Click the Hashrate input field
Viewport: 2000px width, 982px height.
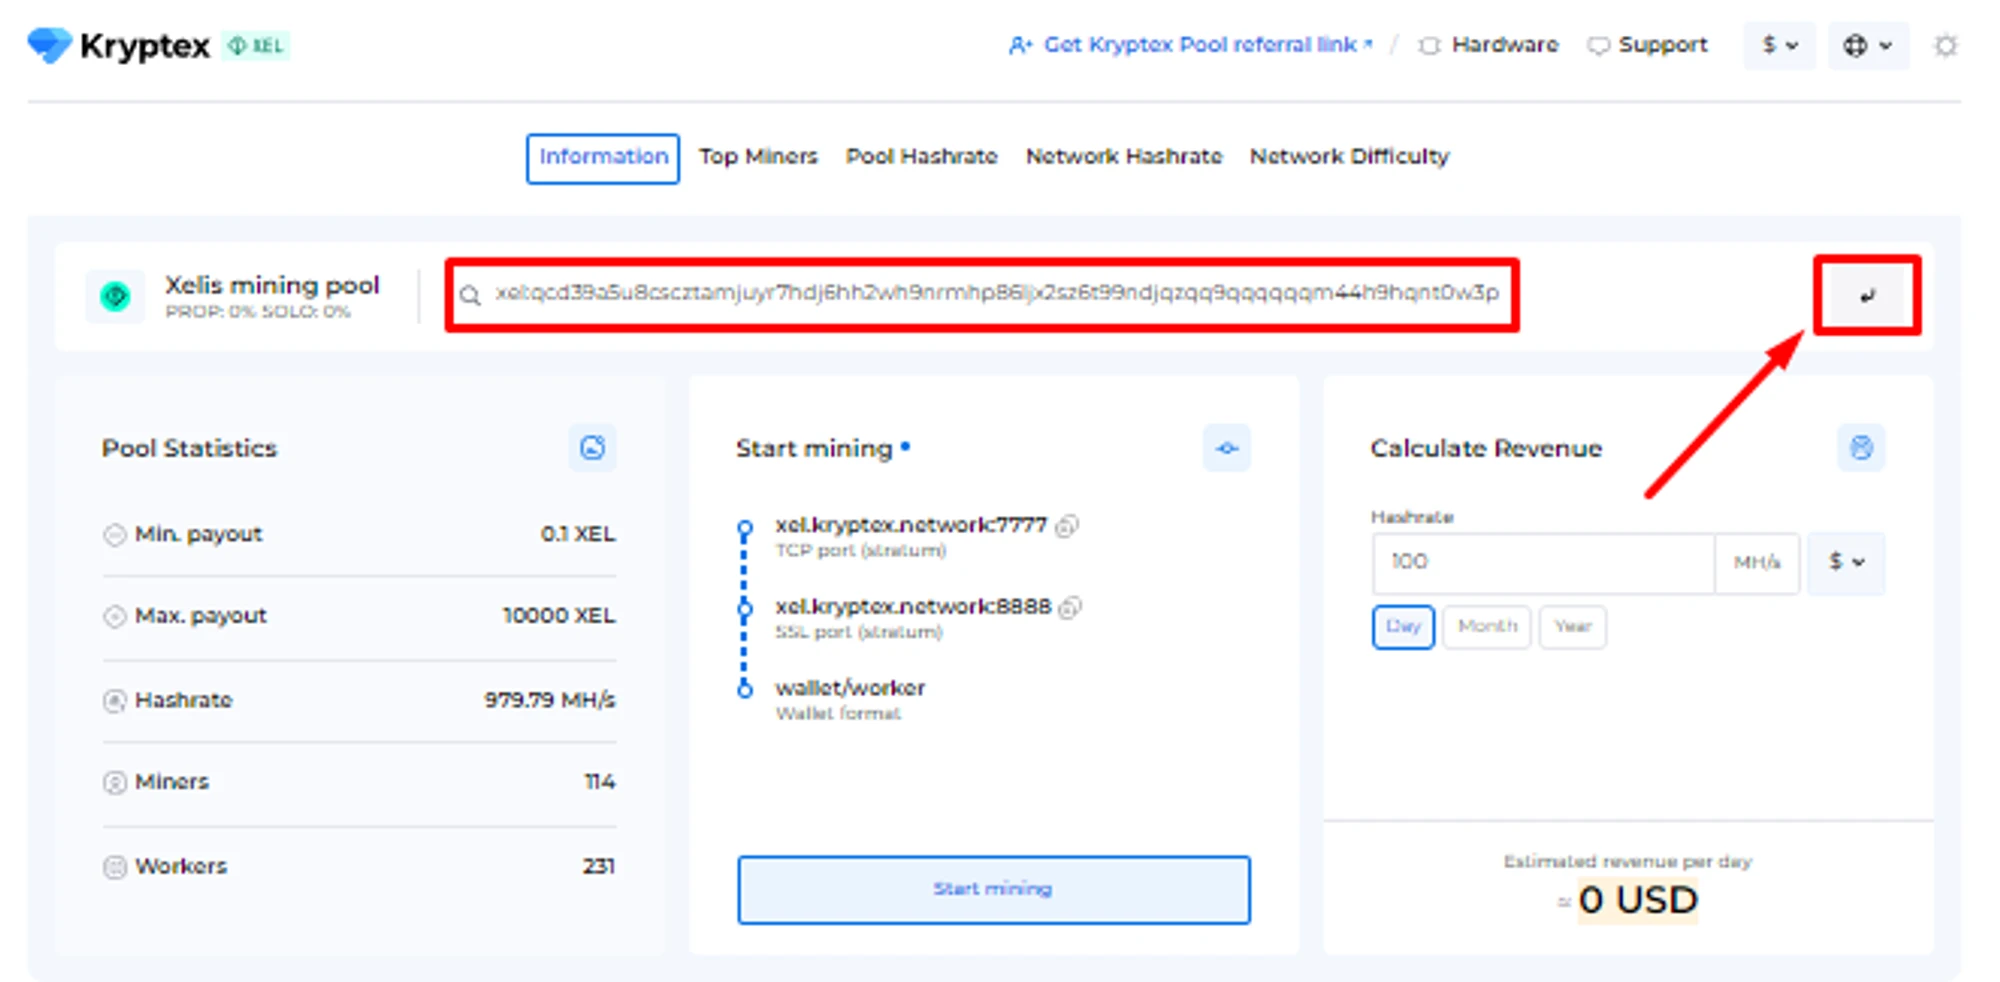[x=1542, y=562]
